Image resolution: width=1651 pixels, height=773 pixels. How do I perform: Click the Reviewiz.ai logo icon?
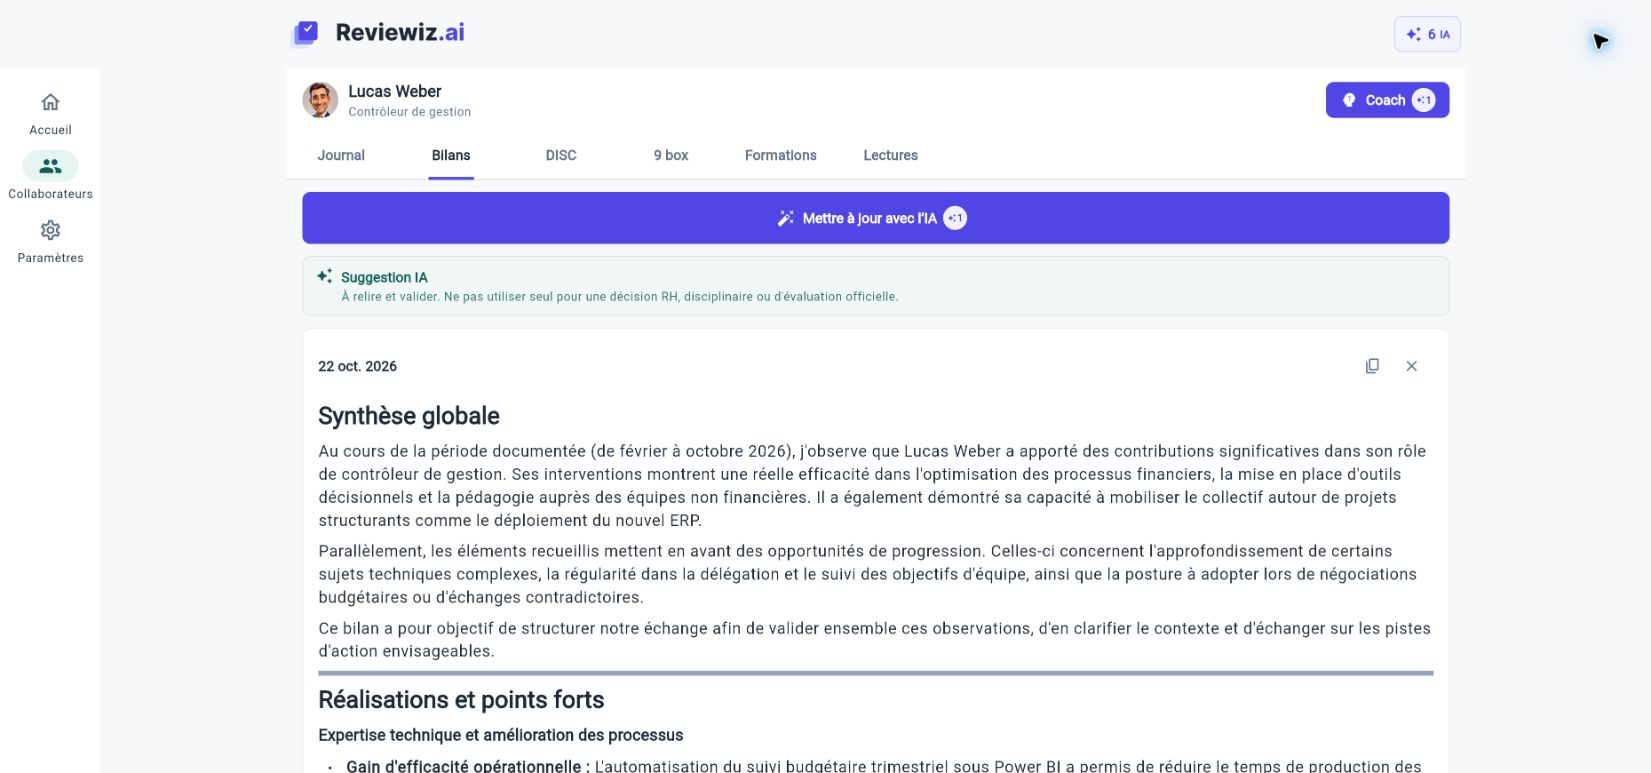[x=305, y=33]
